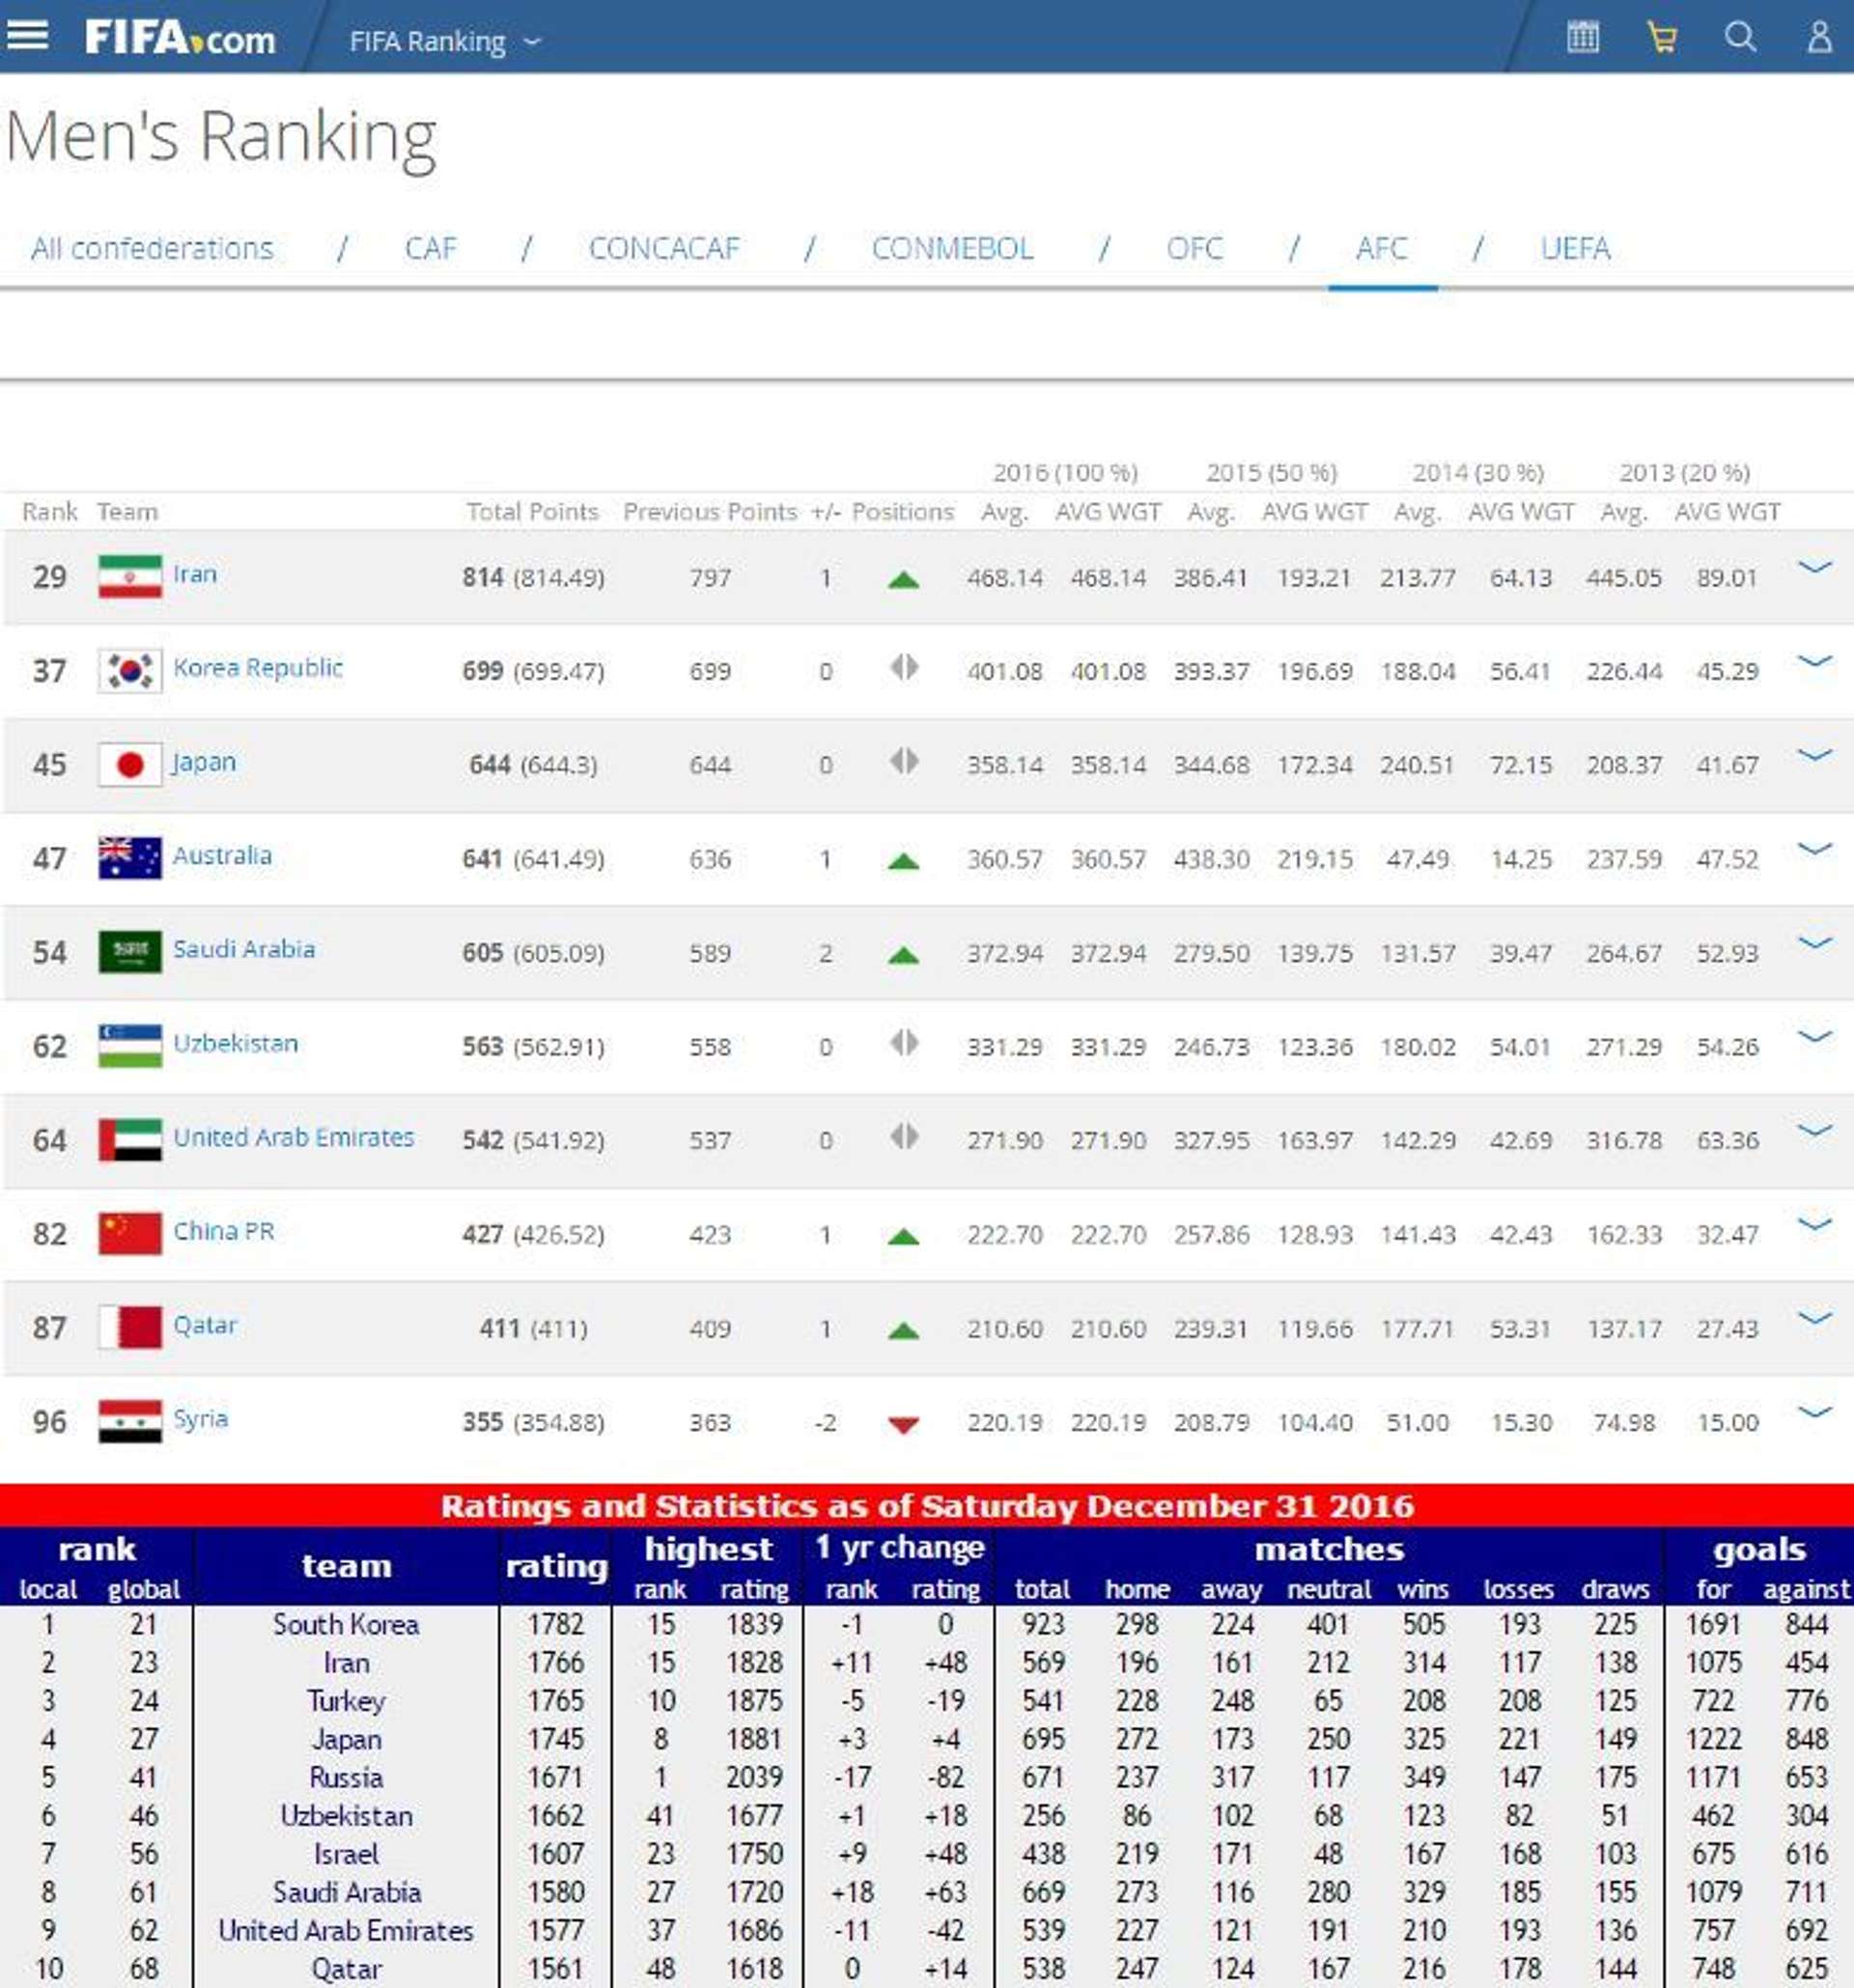1854x1988 pixels.
Task: Click the Iran flag icon
Action: tap(130, 576)
